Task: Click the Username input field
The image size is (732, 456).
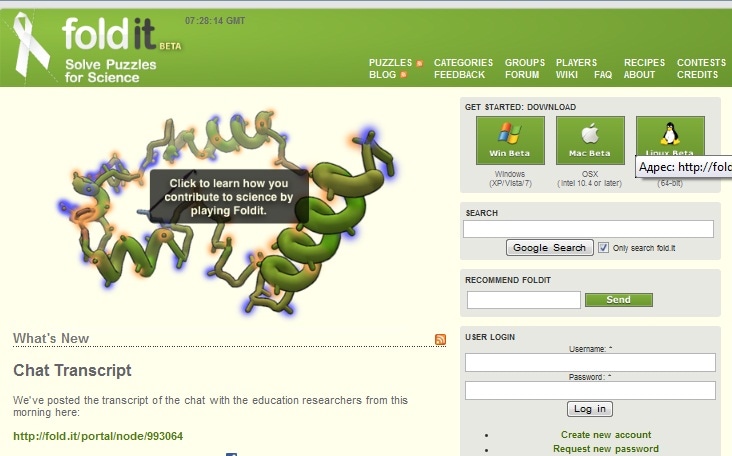Action: 590,362
